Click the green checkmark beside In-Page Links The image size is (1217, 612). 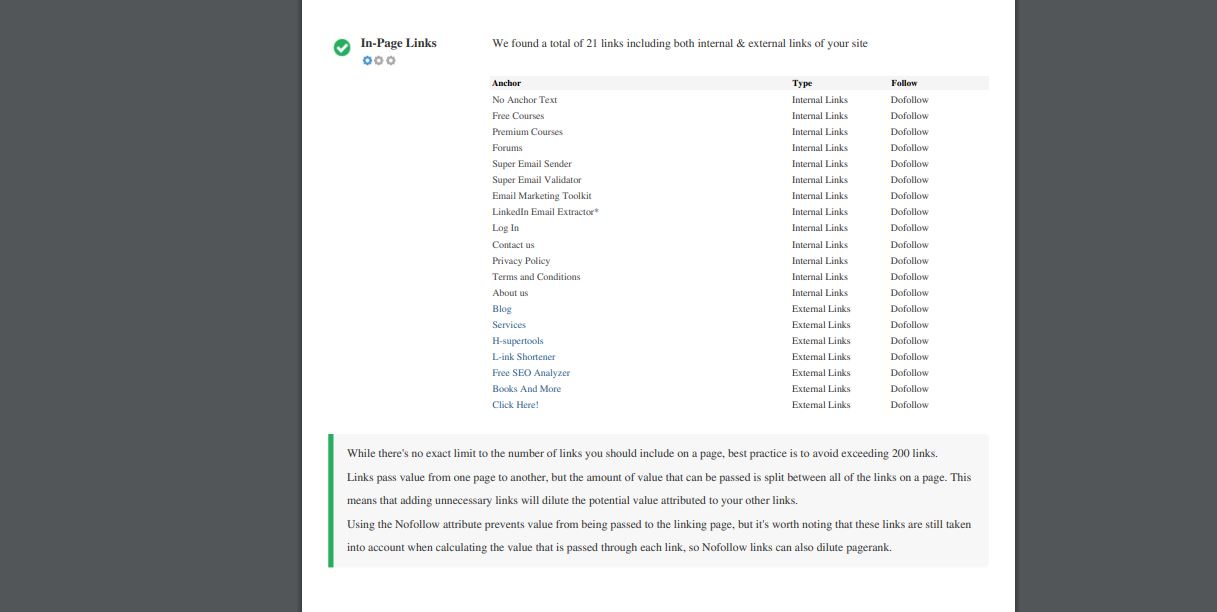tap(342, 47)
